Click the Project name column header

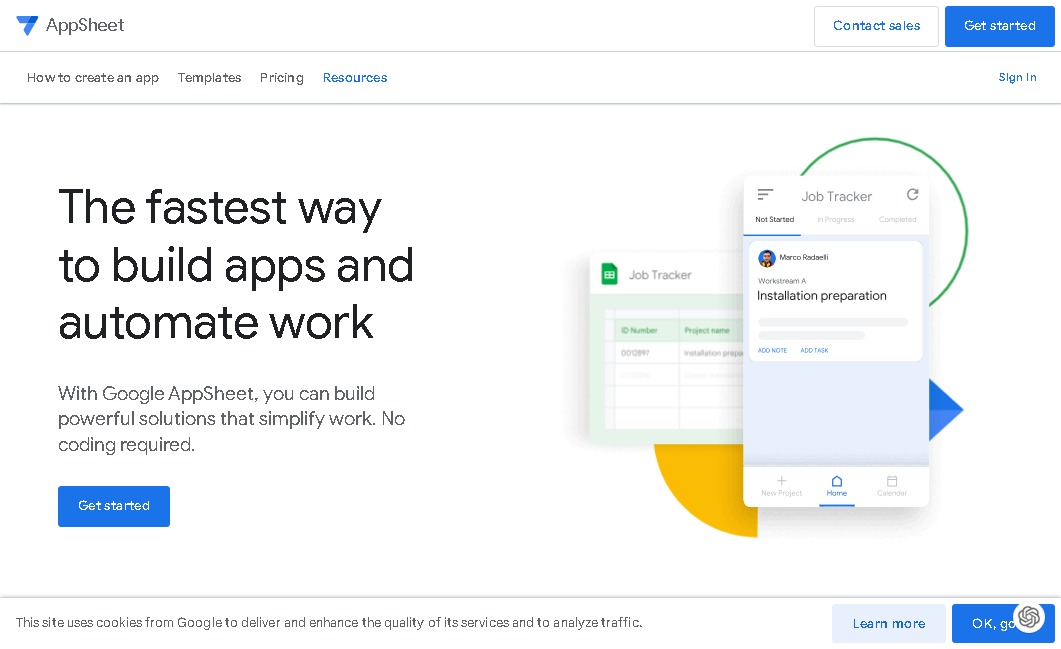tap(706, 330)
